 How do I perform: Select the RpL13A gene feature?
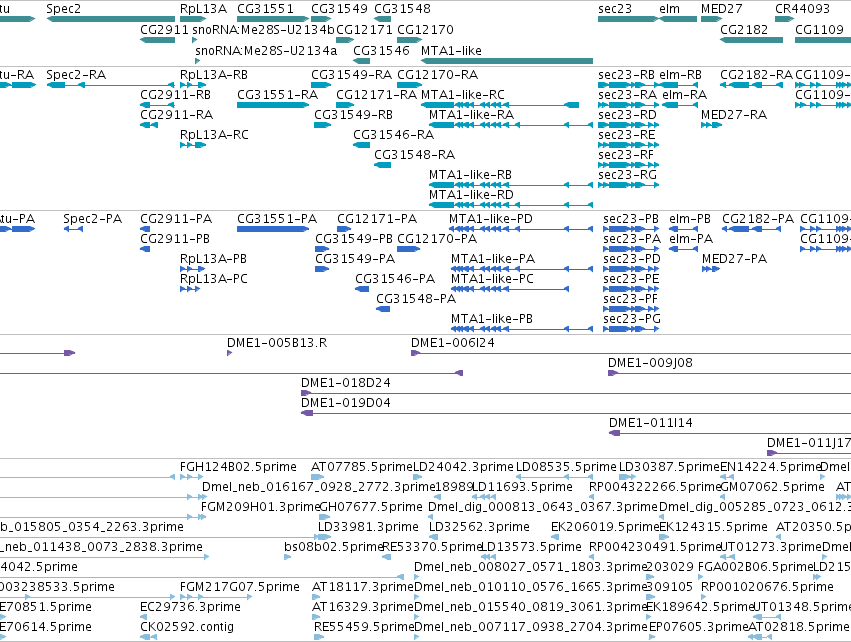coord(193,19)
